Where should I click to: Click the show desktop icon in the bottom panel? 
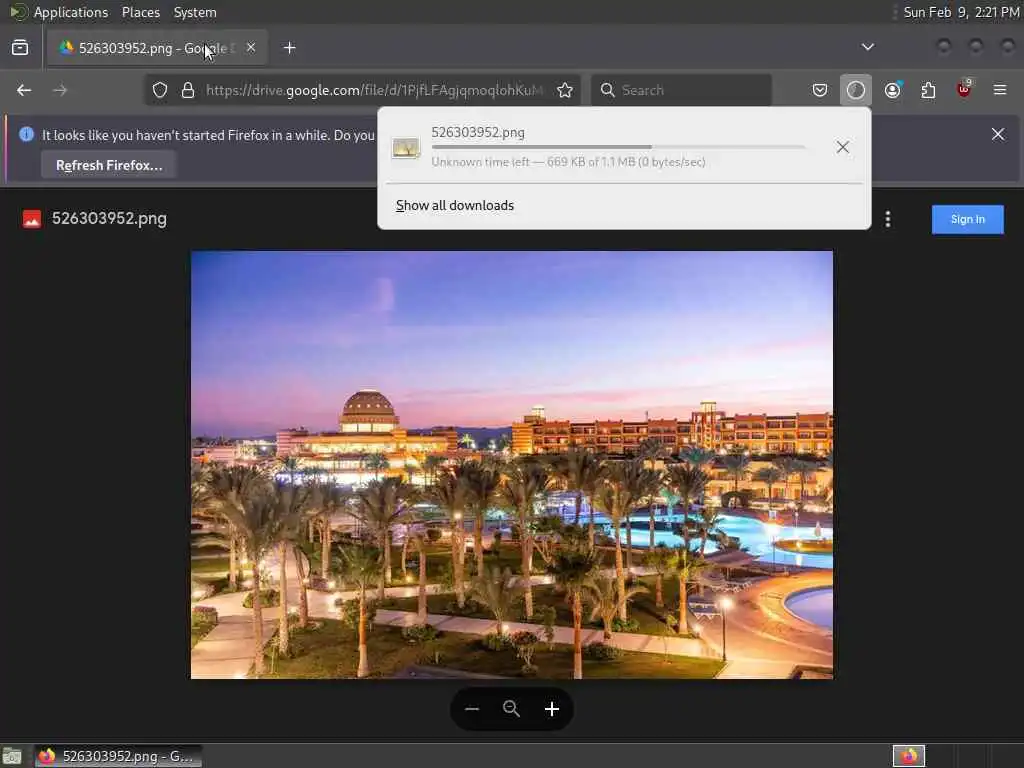12,756
